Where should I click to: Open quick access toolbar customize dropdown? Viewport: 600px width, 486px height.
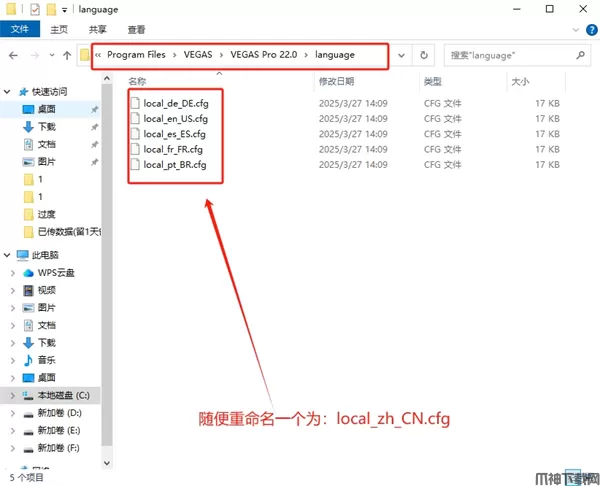64,10
